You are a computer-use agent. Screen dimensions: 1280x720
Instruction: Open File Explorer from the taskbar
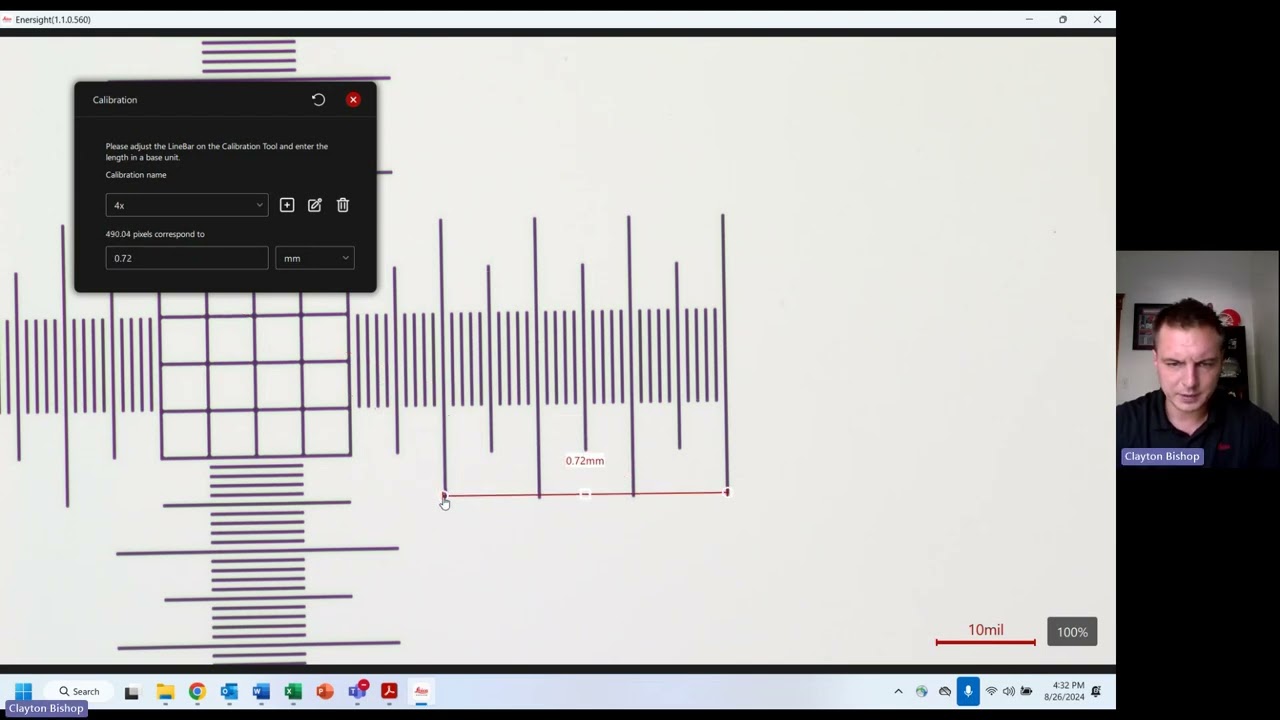point(165,691)
